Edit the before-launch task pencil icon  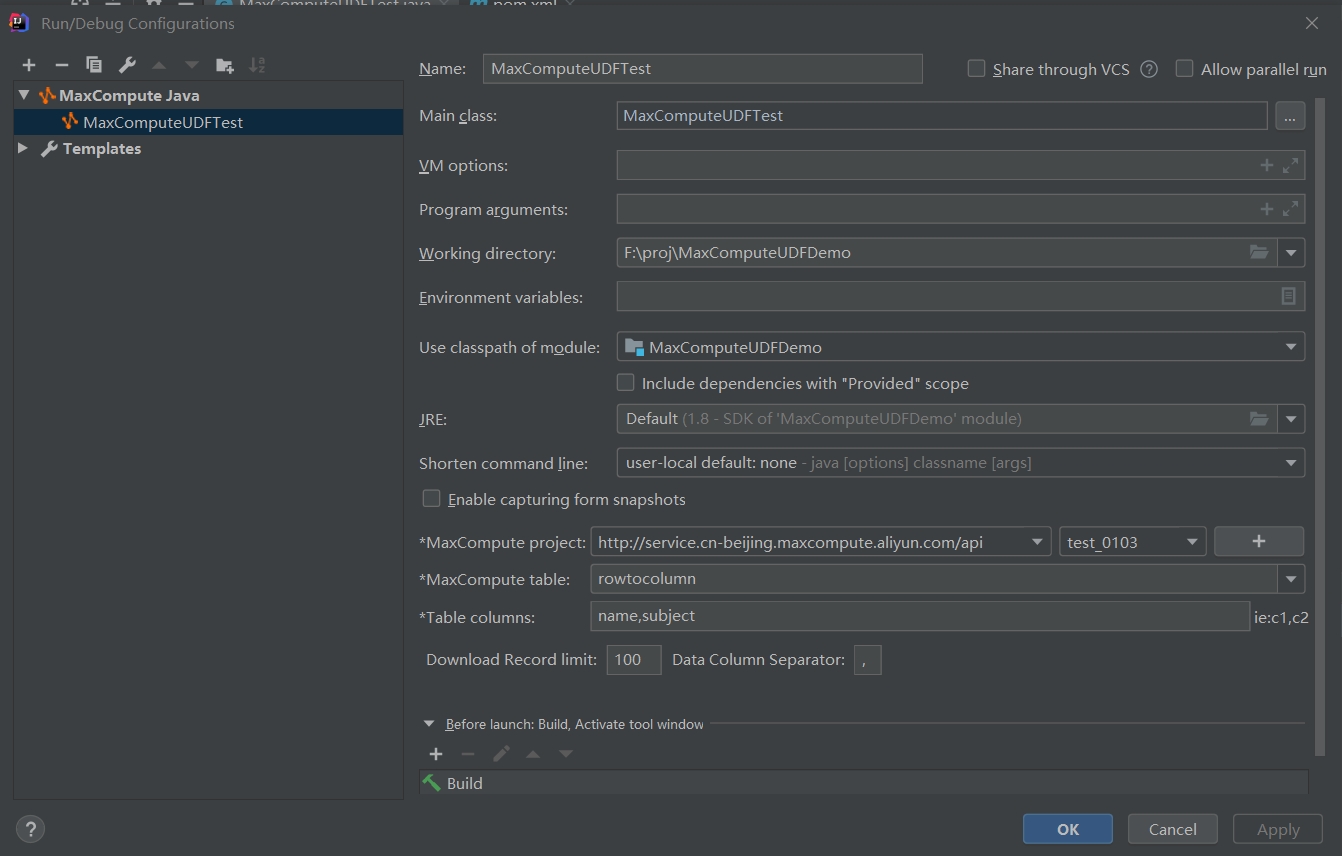(502, 754)
